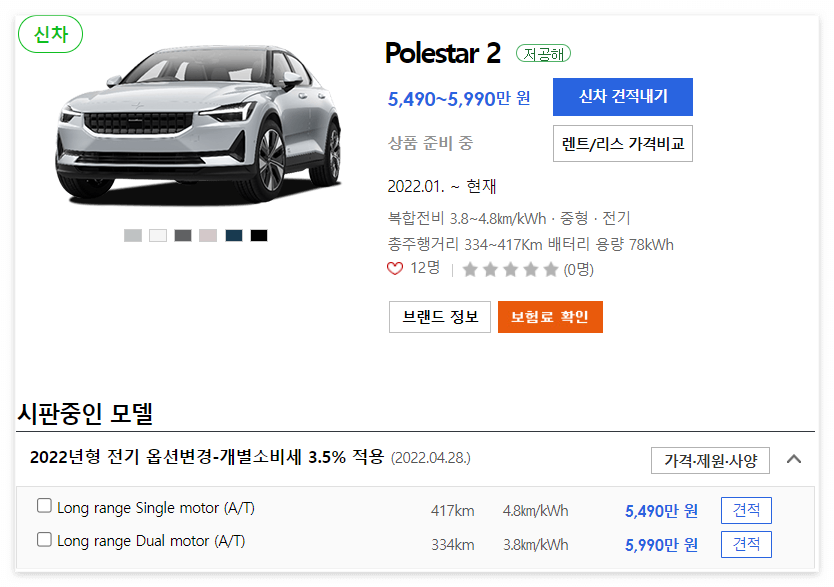Click the 총주행거리 334~417Km line

tap(531, 245)
